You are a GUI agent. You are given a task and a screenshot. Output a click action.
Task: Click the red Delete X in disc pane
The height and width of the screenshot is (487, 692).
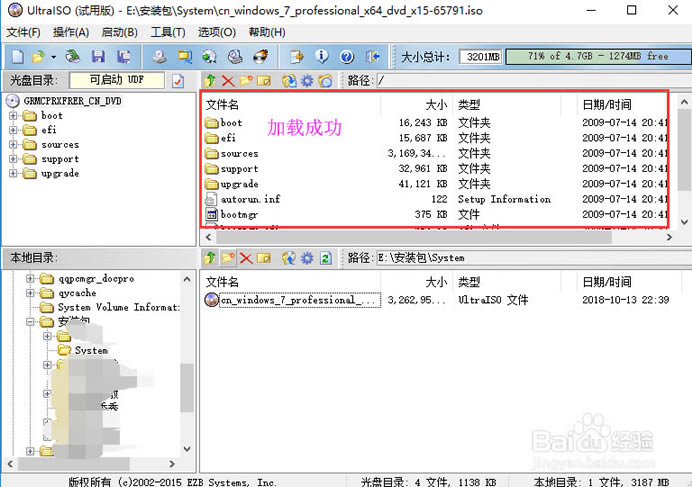tap(228, 81)
